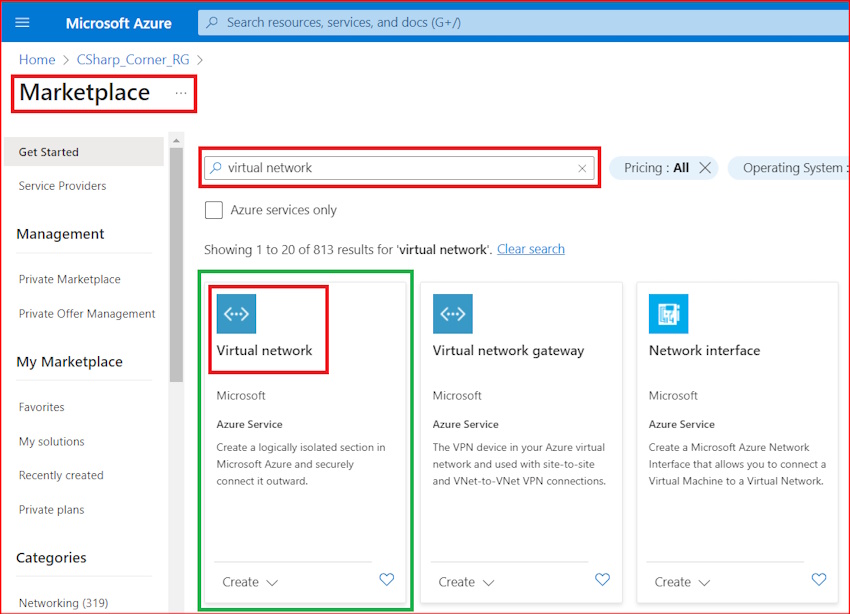Clear the marketplace search text with X
The image size is (850, 614).
(582, 168)
